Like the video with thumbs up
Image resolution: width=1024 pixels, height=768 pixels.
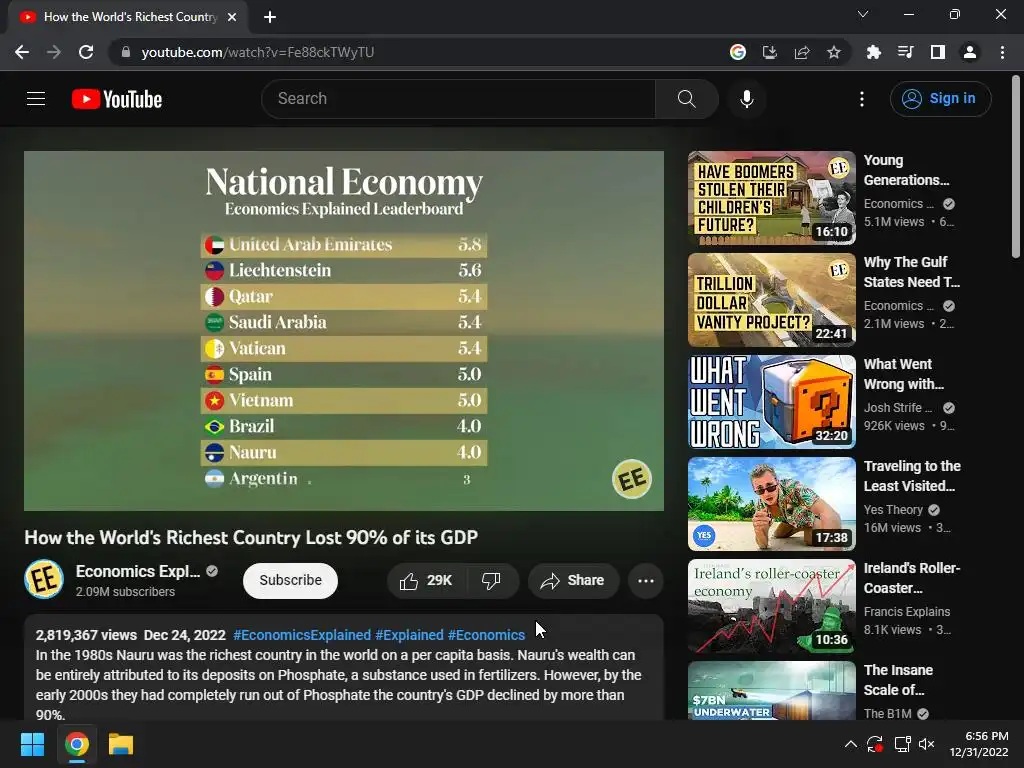click(426, 581)
